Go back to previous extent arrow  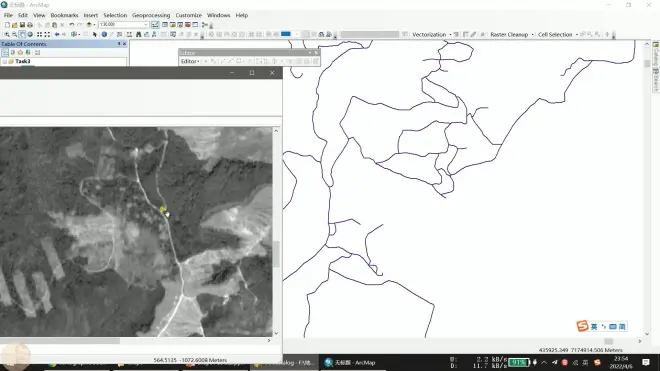coord(57,35)
